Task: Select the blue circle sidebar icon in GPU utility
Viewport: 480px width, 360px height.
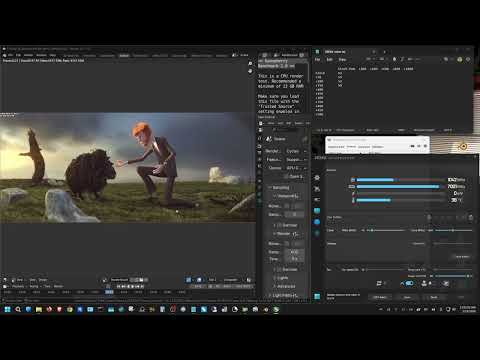Action: (x=317, y=222)
